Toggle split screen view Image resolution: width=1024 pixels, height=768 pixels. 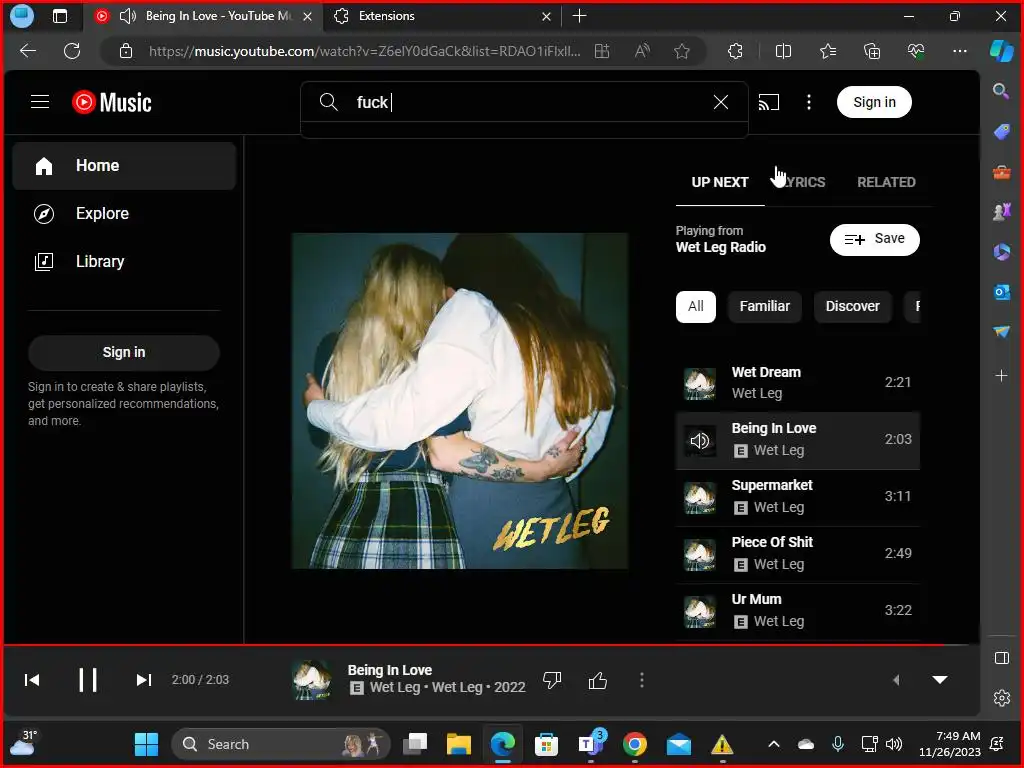[783, 51]
